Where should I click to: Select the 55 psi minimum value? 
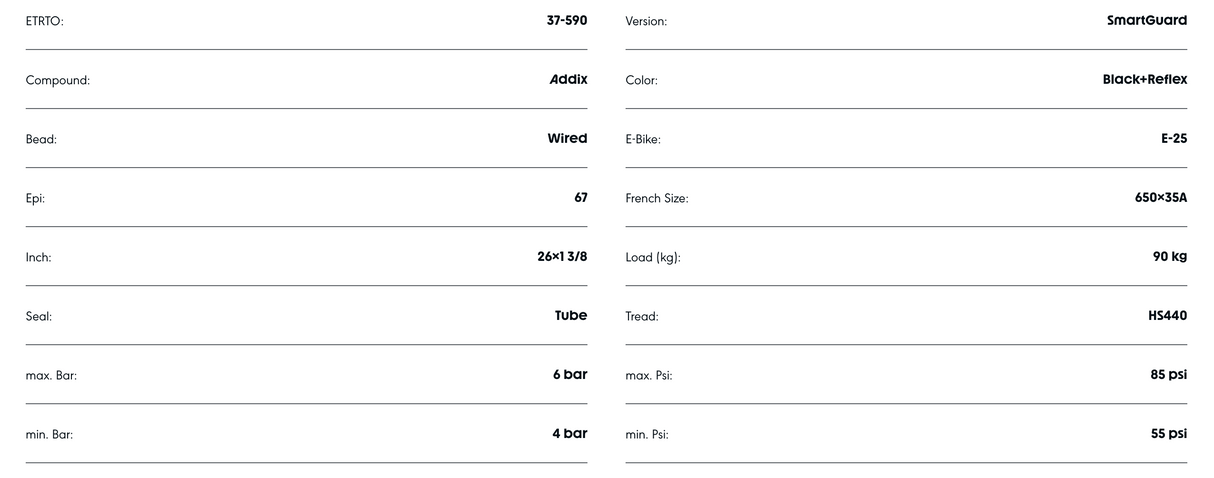tap(1169, 433)
